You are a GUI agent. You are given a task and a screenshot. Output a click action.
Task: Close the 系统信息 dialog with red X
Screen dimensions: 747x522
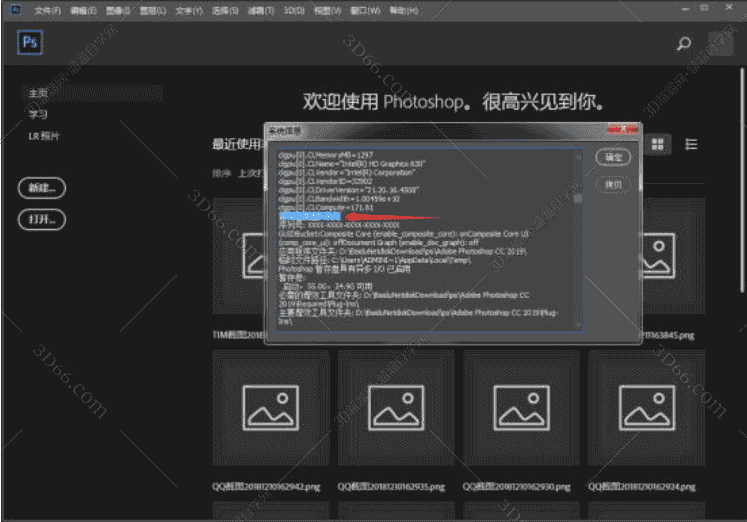629,130
